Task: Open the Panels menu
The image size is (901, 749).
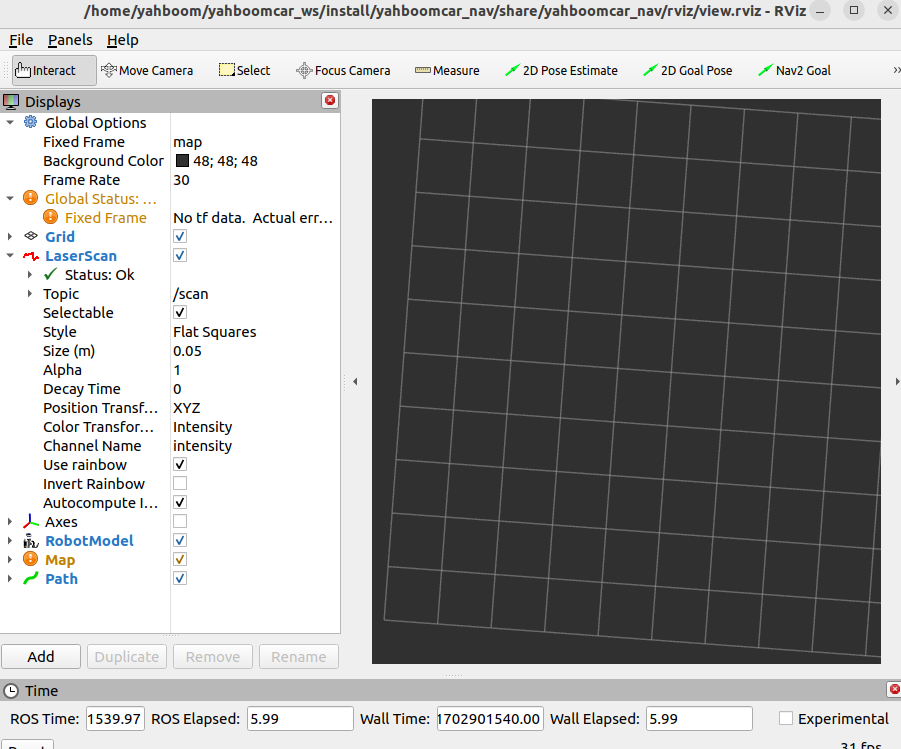Action: 70,40
